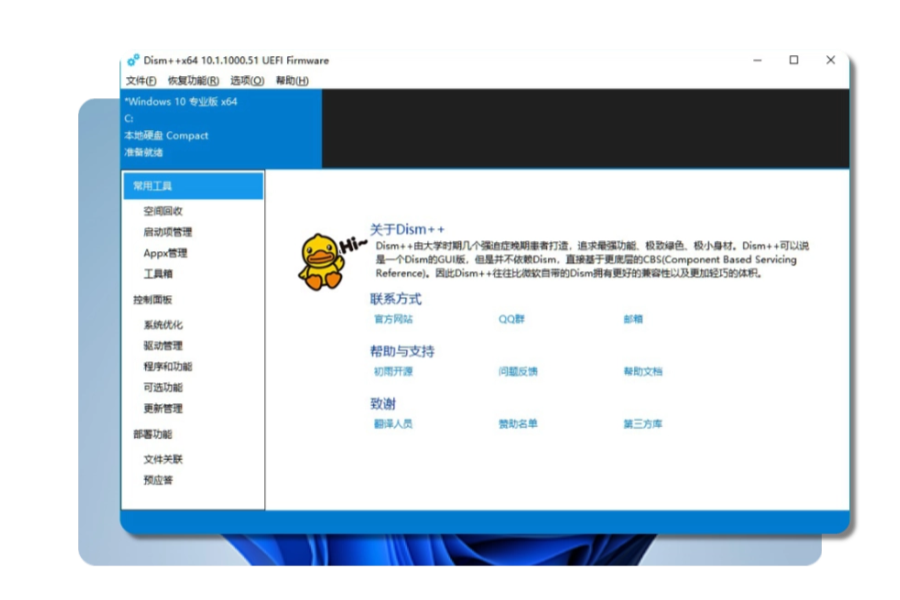Open 空间回收 in the sidebar
Viewport: 900px width, 600px height.
click(x=163, y=211)
